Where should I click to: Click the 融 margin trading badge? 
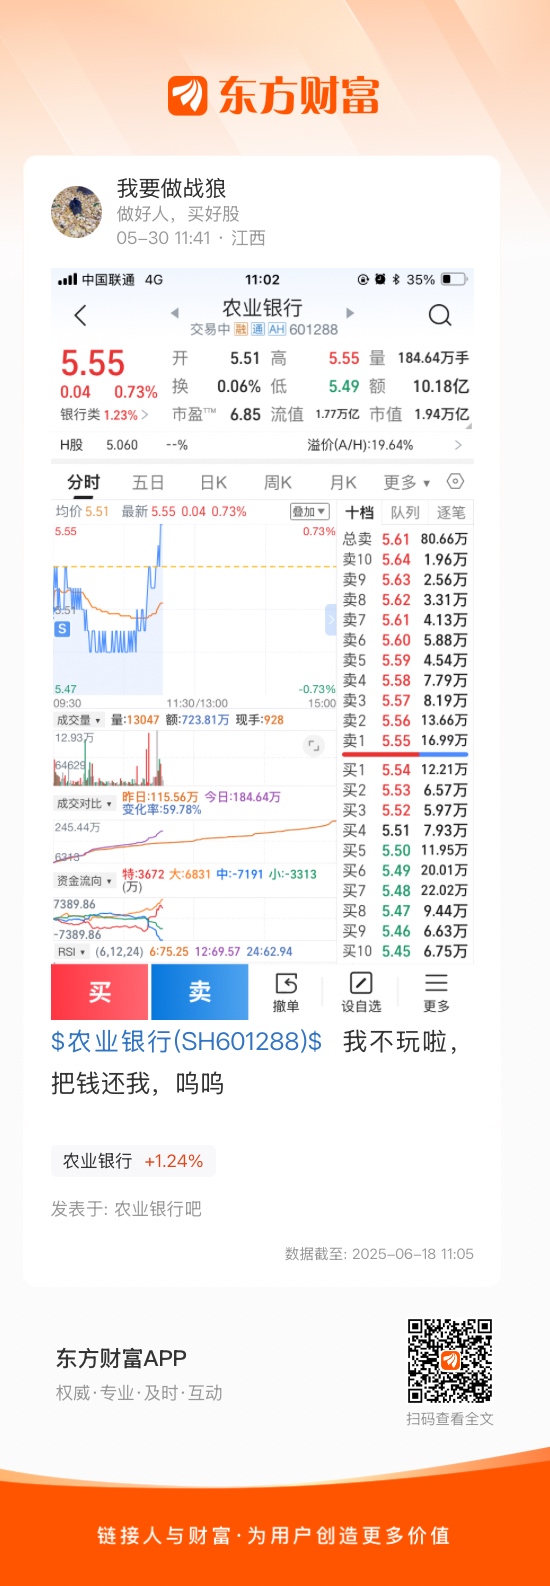pyautogui.click(x=241, y=329)
